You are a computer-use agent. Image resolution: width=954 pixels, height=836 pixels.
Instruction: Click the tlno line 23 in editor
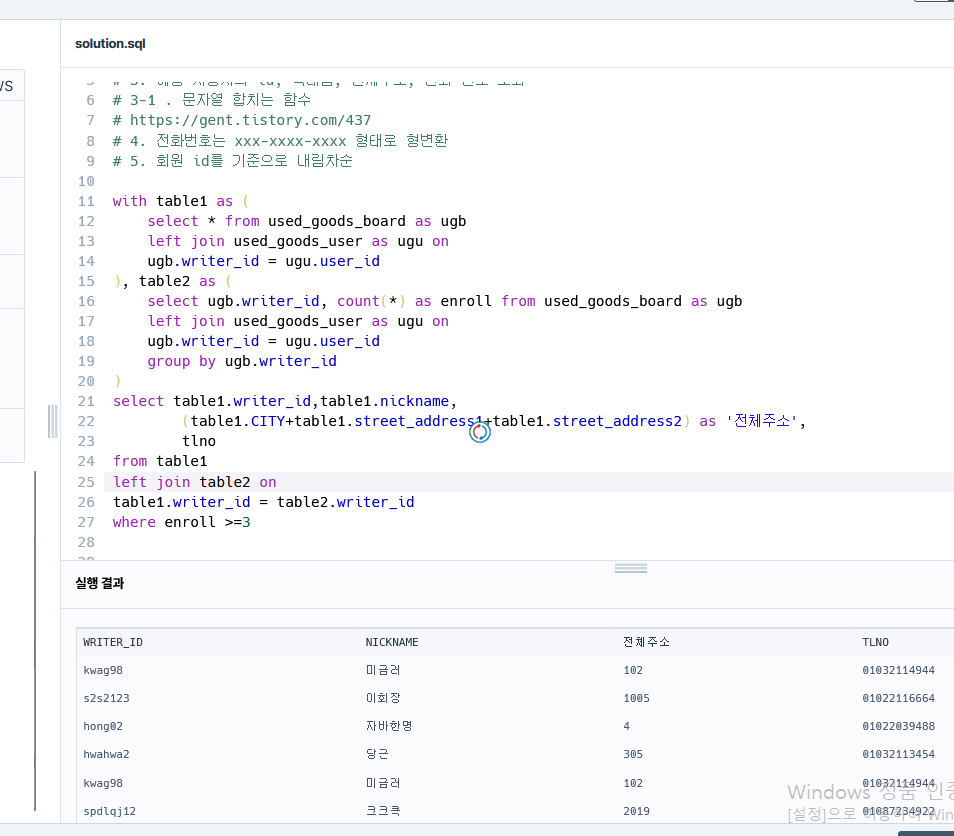(199, 441)
